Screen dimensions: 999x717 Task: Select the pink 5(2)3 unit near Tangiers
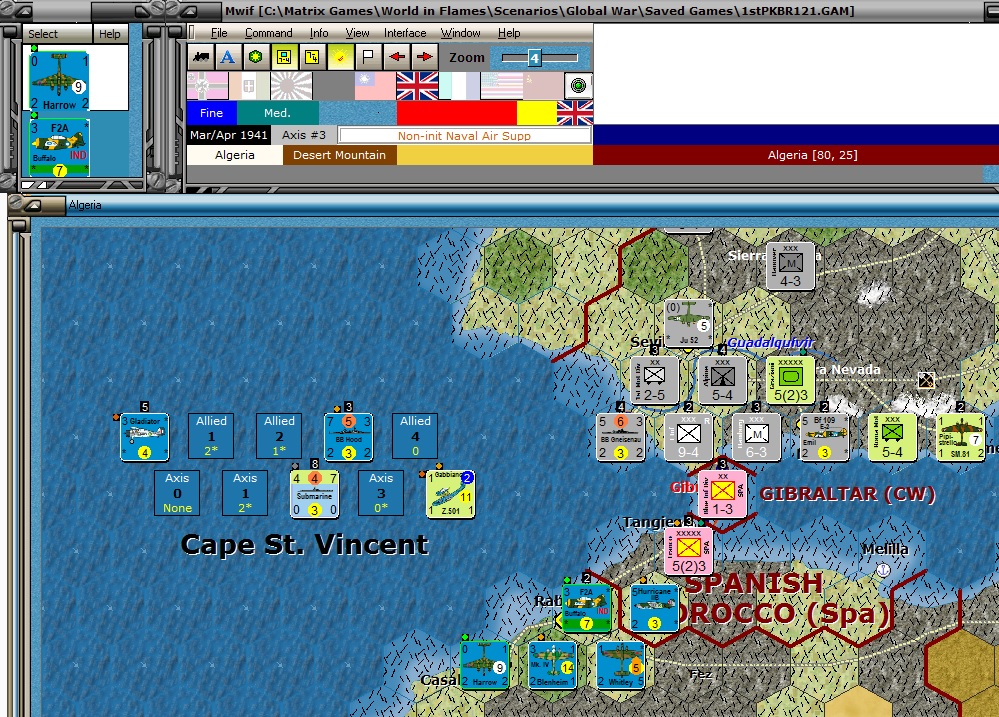(689, 551)
